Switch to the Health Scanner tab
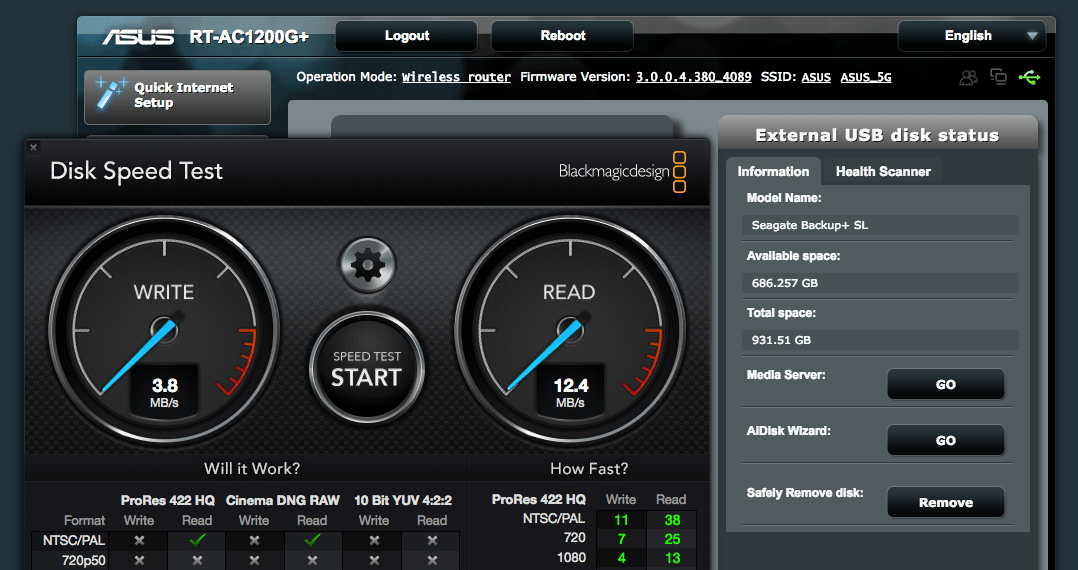Image resolution: width=1078 pixels, height=570 pixels. tap(882, 172)
